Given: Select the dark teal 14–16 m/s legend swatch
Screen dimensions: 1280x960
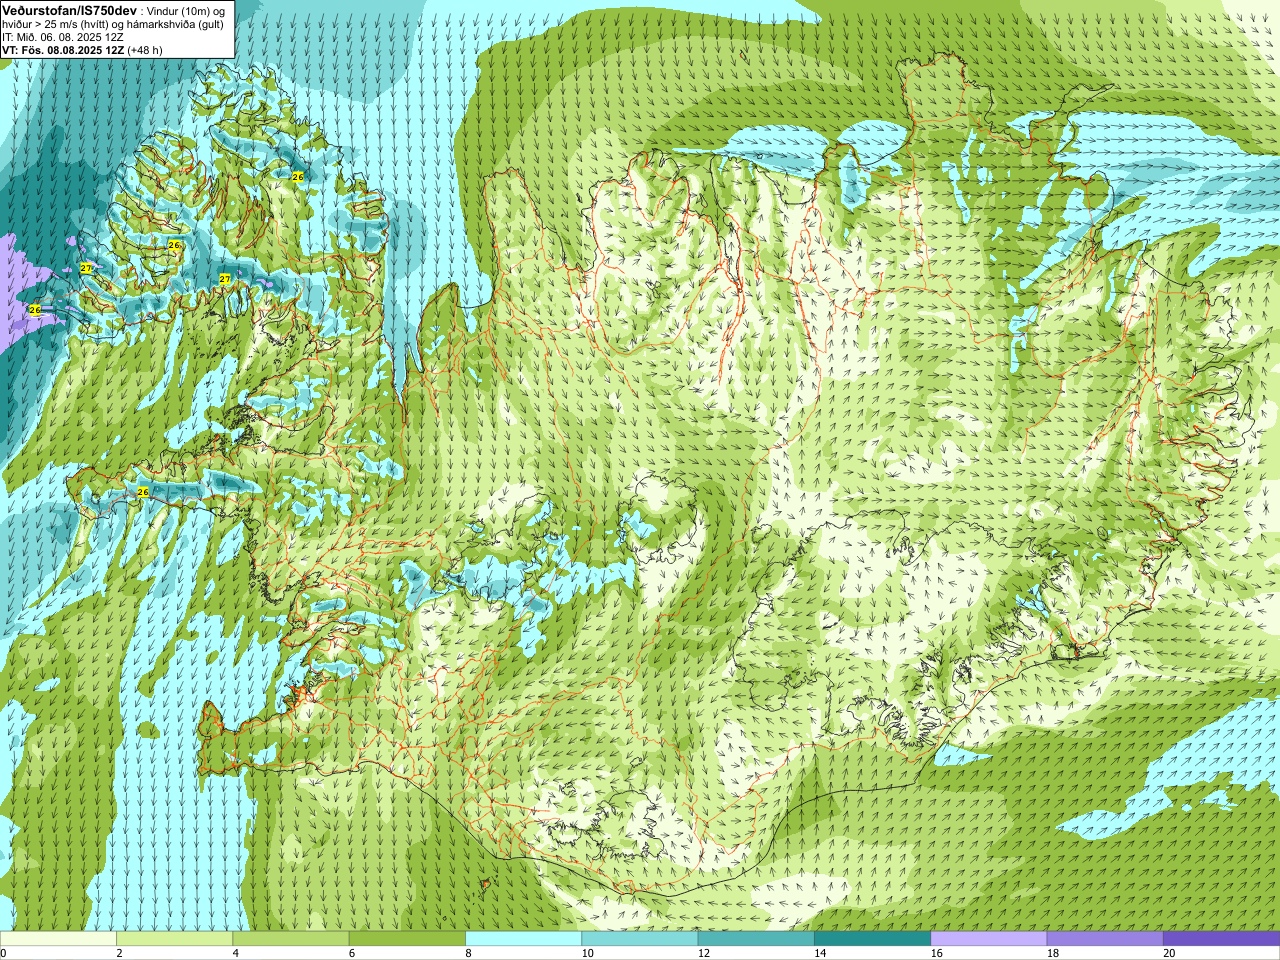Looking at the screenshot, I should [x=873, y=939].
